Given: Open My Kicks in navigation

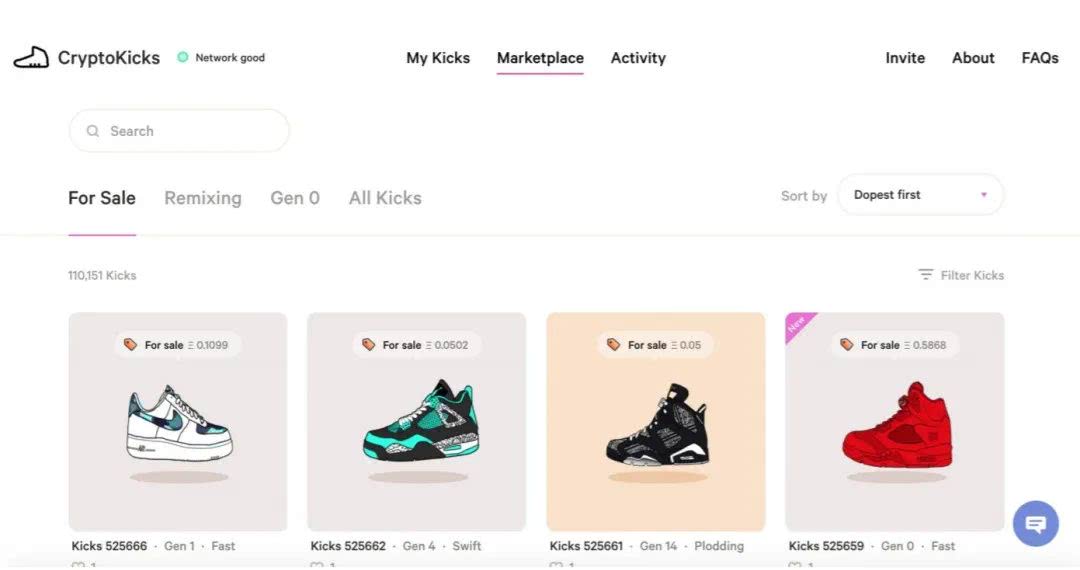Looking at the screenshot, I should [x=438, y=58].
